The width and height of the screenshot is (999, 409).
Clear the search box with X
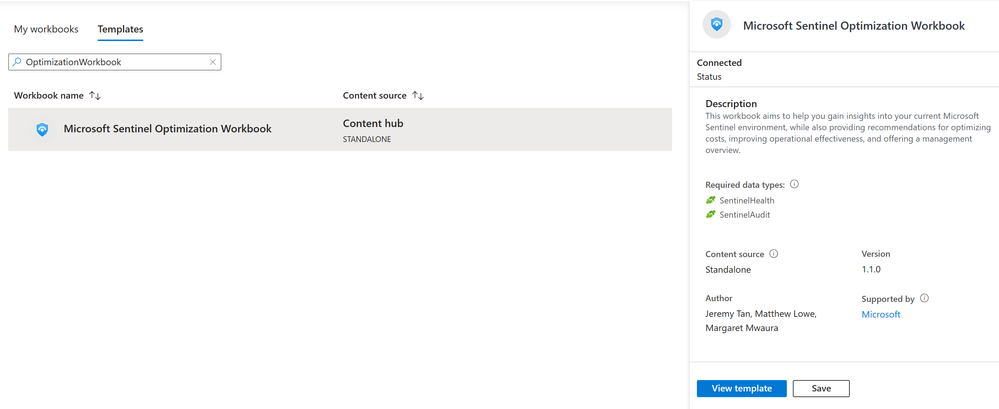[x=213, y=62]
